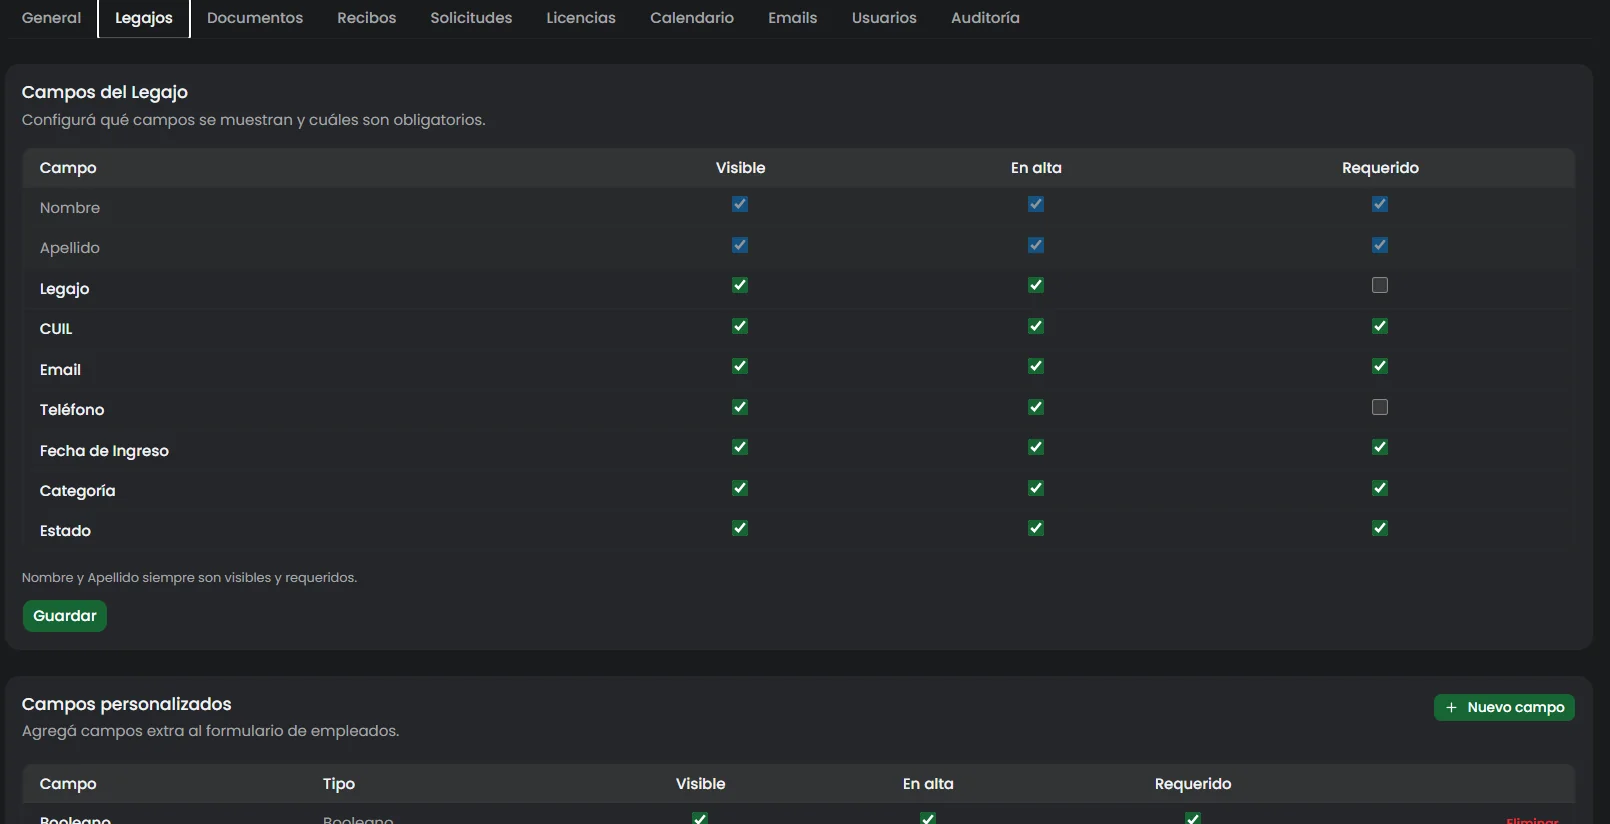Uncheck Visible for the Estado field
This screenshot has height=824, width=1610.
click(x=740, y=528)
